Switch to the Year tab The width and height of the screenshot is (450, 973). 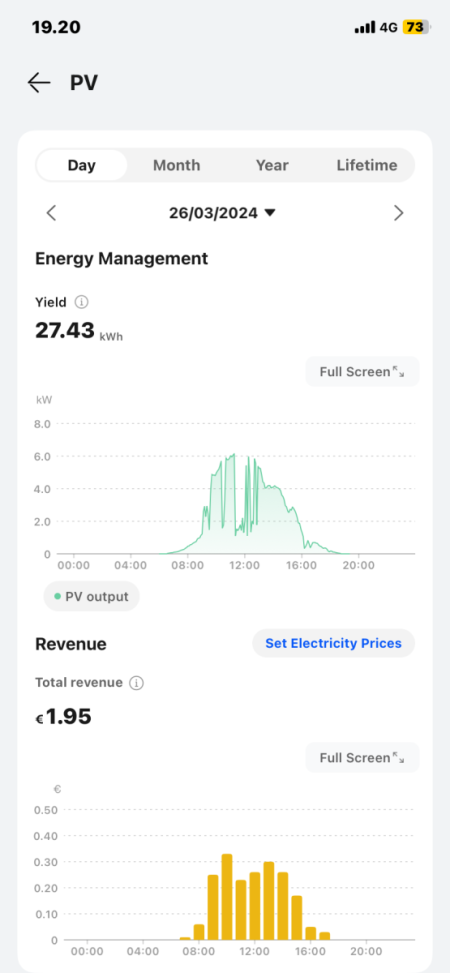click(x=272, y=165)
